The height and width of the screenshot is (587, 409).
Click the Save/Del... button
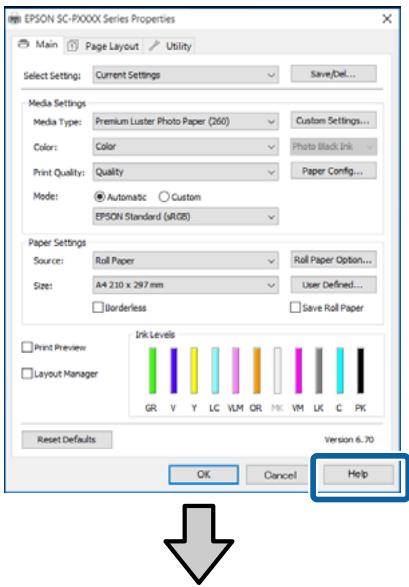coord(333,74)
